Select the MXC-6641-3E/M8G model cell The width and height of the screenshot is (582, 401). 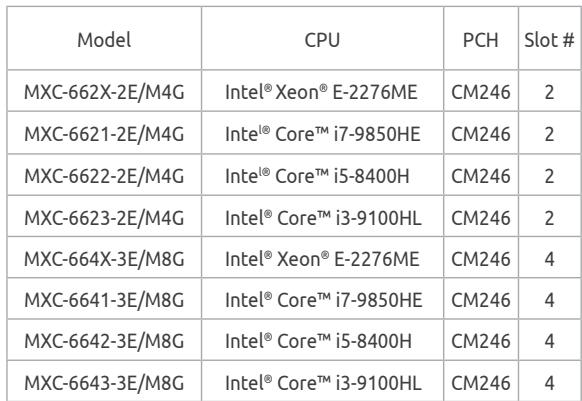pos(104,300)
